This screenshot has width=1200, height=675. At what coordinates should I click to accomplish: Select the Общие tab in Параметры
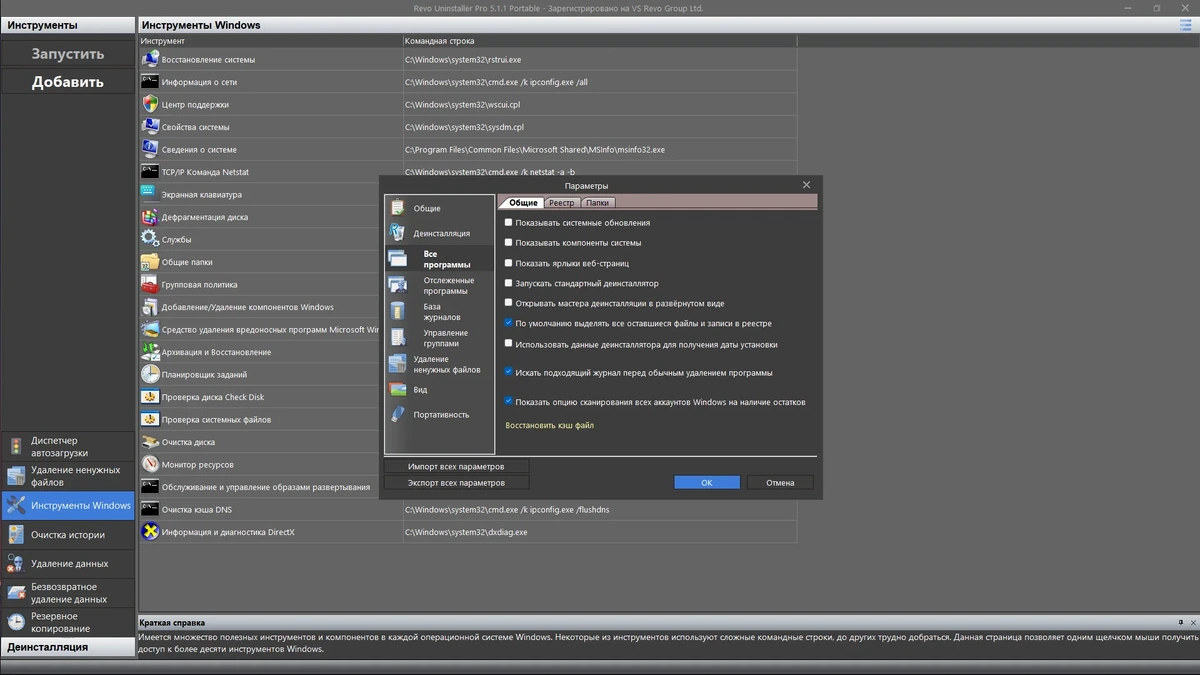(523, 203)
